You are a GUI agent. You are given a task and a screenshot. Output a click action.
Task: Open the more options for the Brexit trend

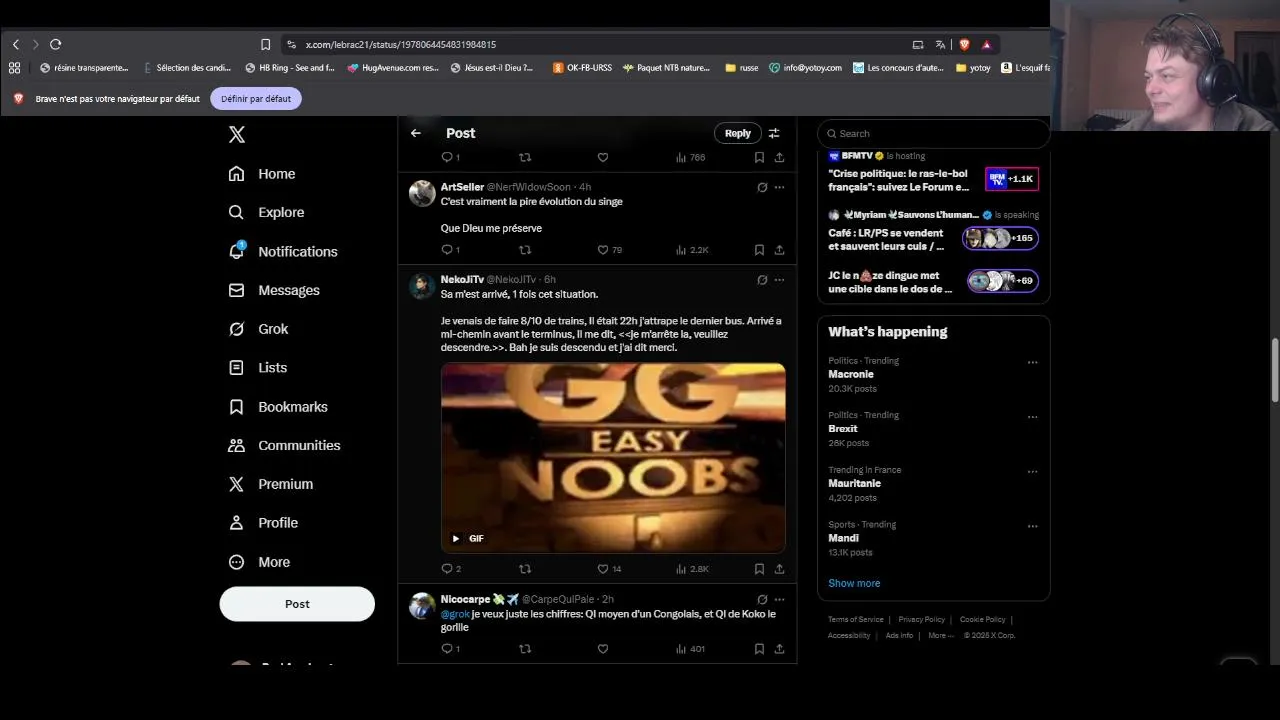pos(1032,416)
